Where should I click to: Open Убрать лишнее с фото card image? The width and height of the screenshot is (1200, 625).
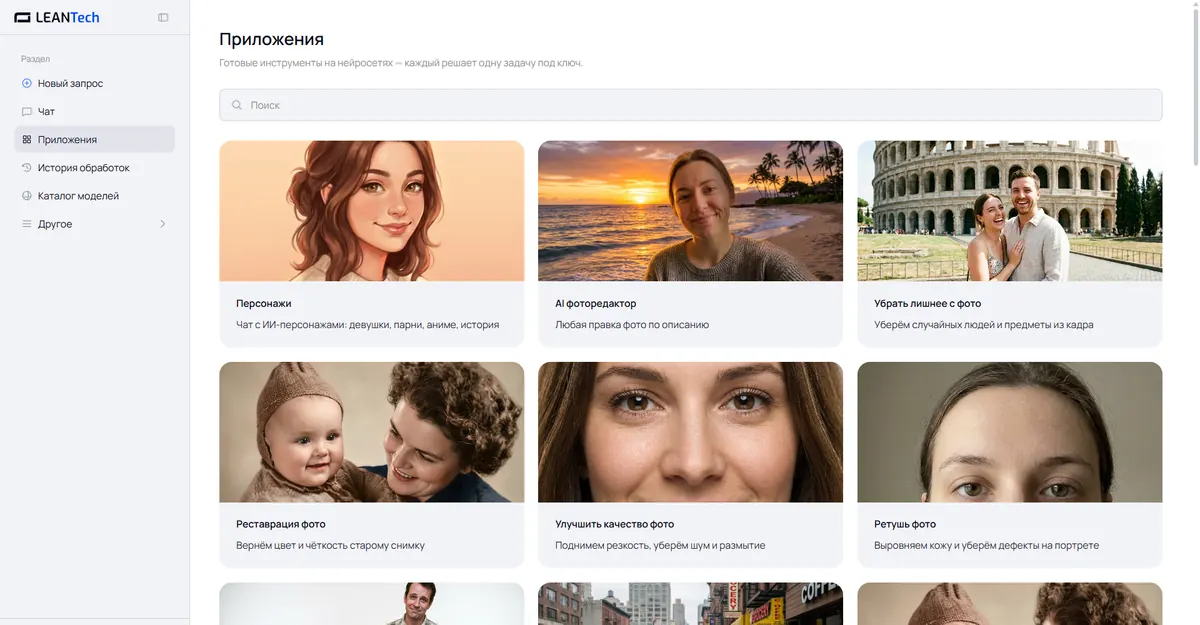click(x=1010, y=211)
